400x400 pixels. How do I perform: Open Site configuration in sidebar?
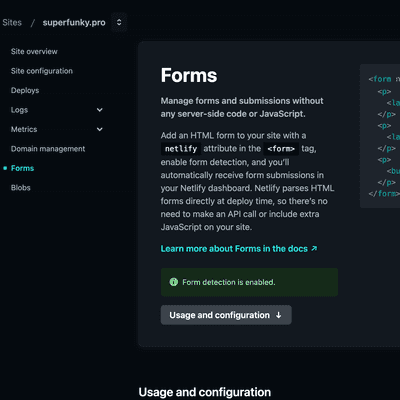[42, 71]
